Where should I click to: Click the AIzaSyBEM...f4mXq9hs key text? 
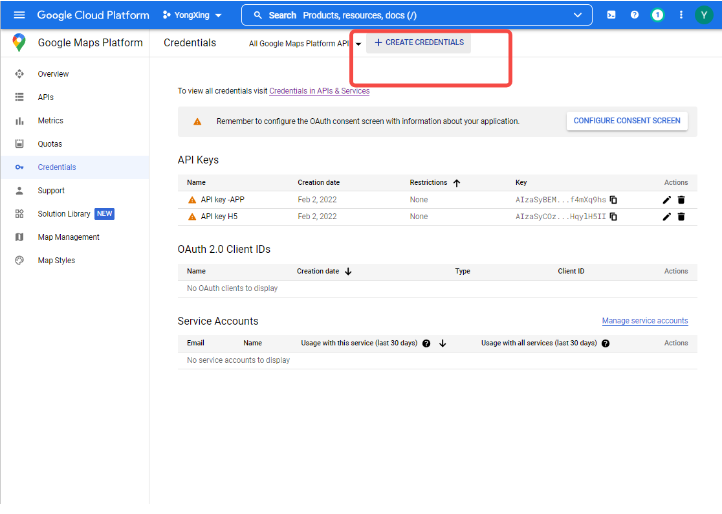tap(560, 200)
